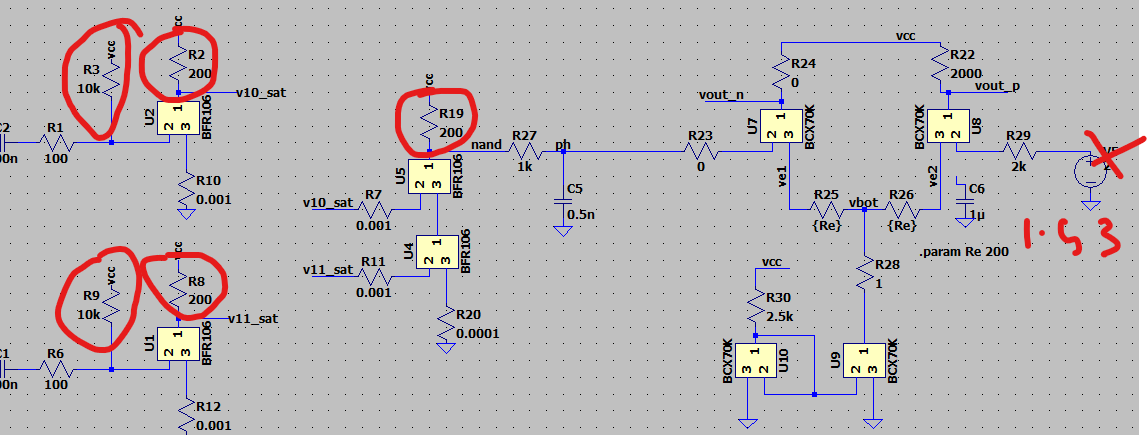This screenshot has width=1147, height=435.
Task: Click the U9 BCX70K transistor symbol
Action: (x=861, y=361)
